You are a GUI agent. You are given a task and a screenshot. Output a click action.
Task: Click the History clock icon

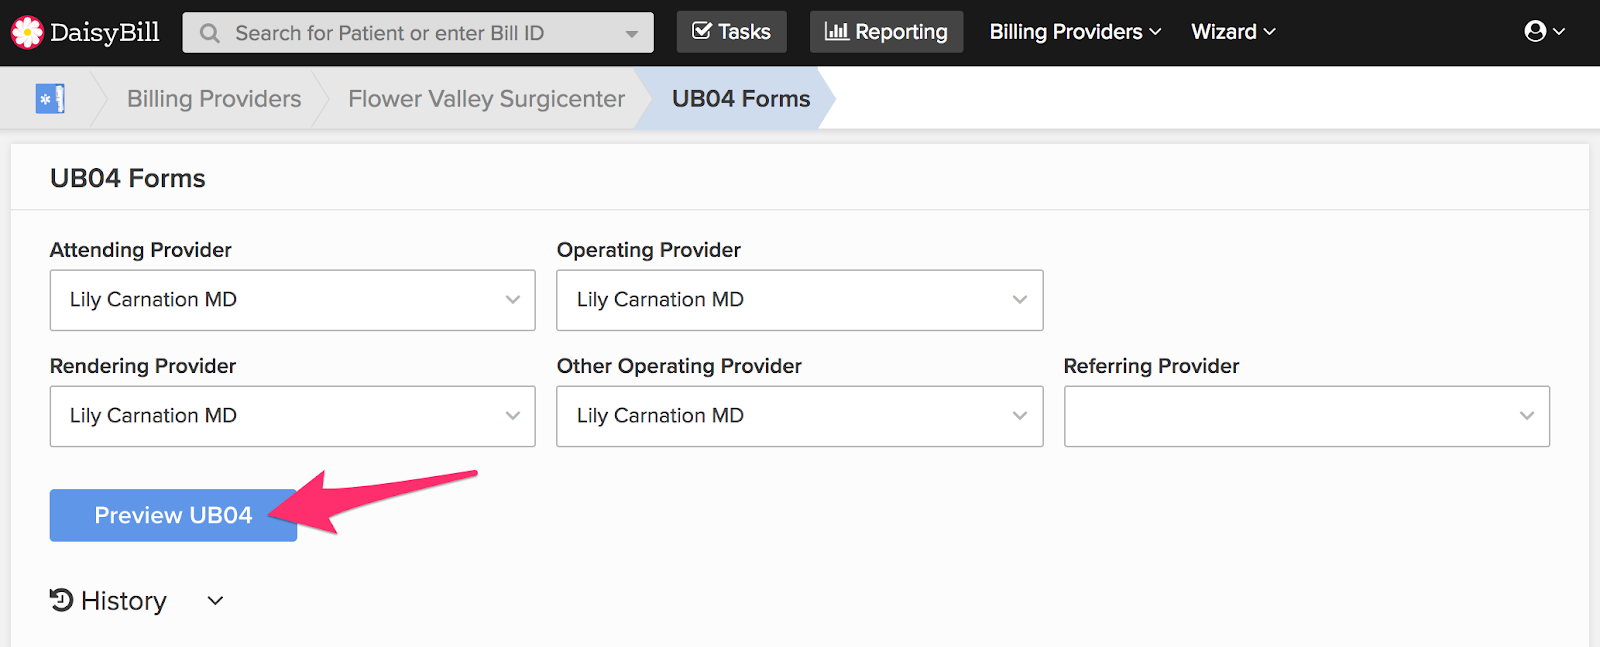click(61, 600)
